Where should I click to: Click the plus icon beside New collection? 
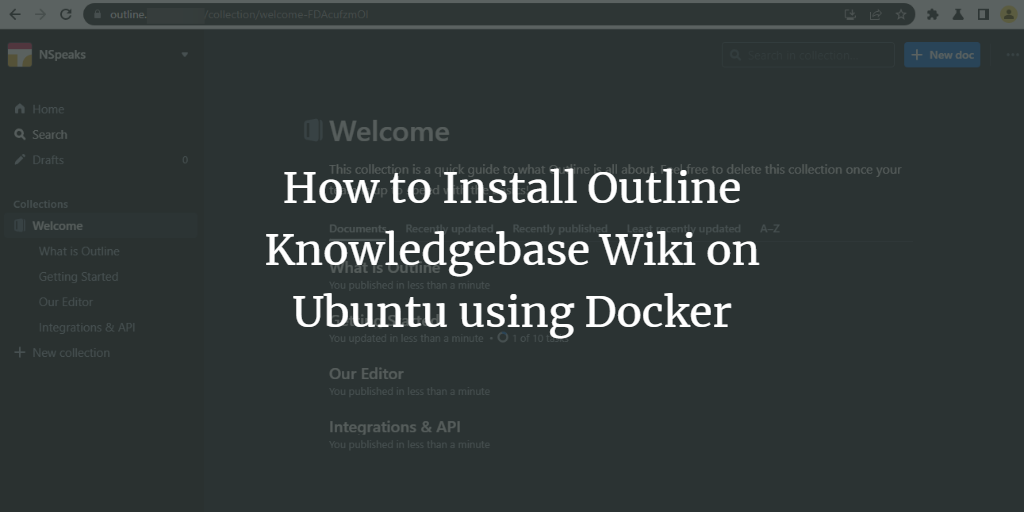pyautogui.click(x=20, y=353)
